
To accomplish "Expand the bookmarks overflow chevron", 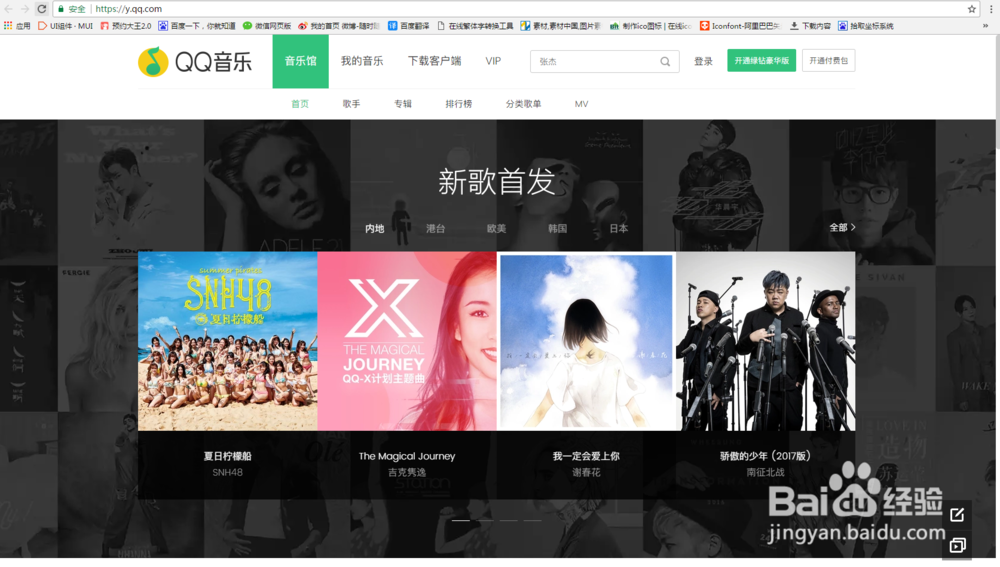I will tap(985, 26).
